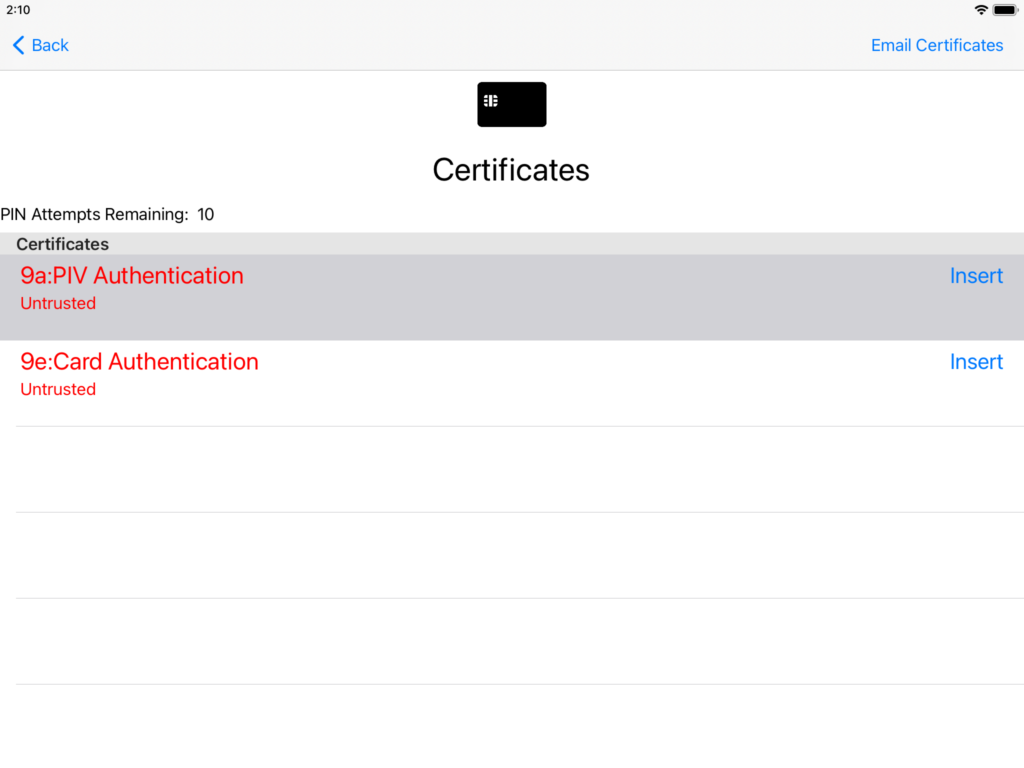
Task: Tap the Wi-Fi status icon
Action: (x=980, y=10)
